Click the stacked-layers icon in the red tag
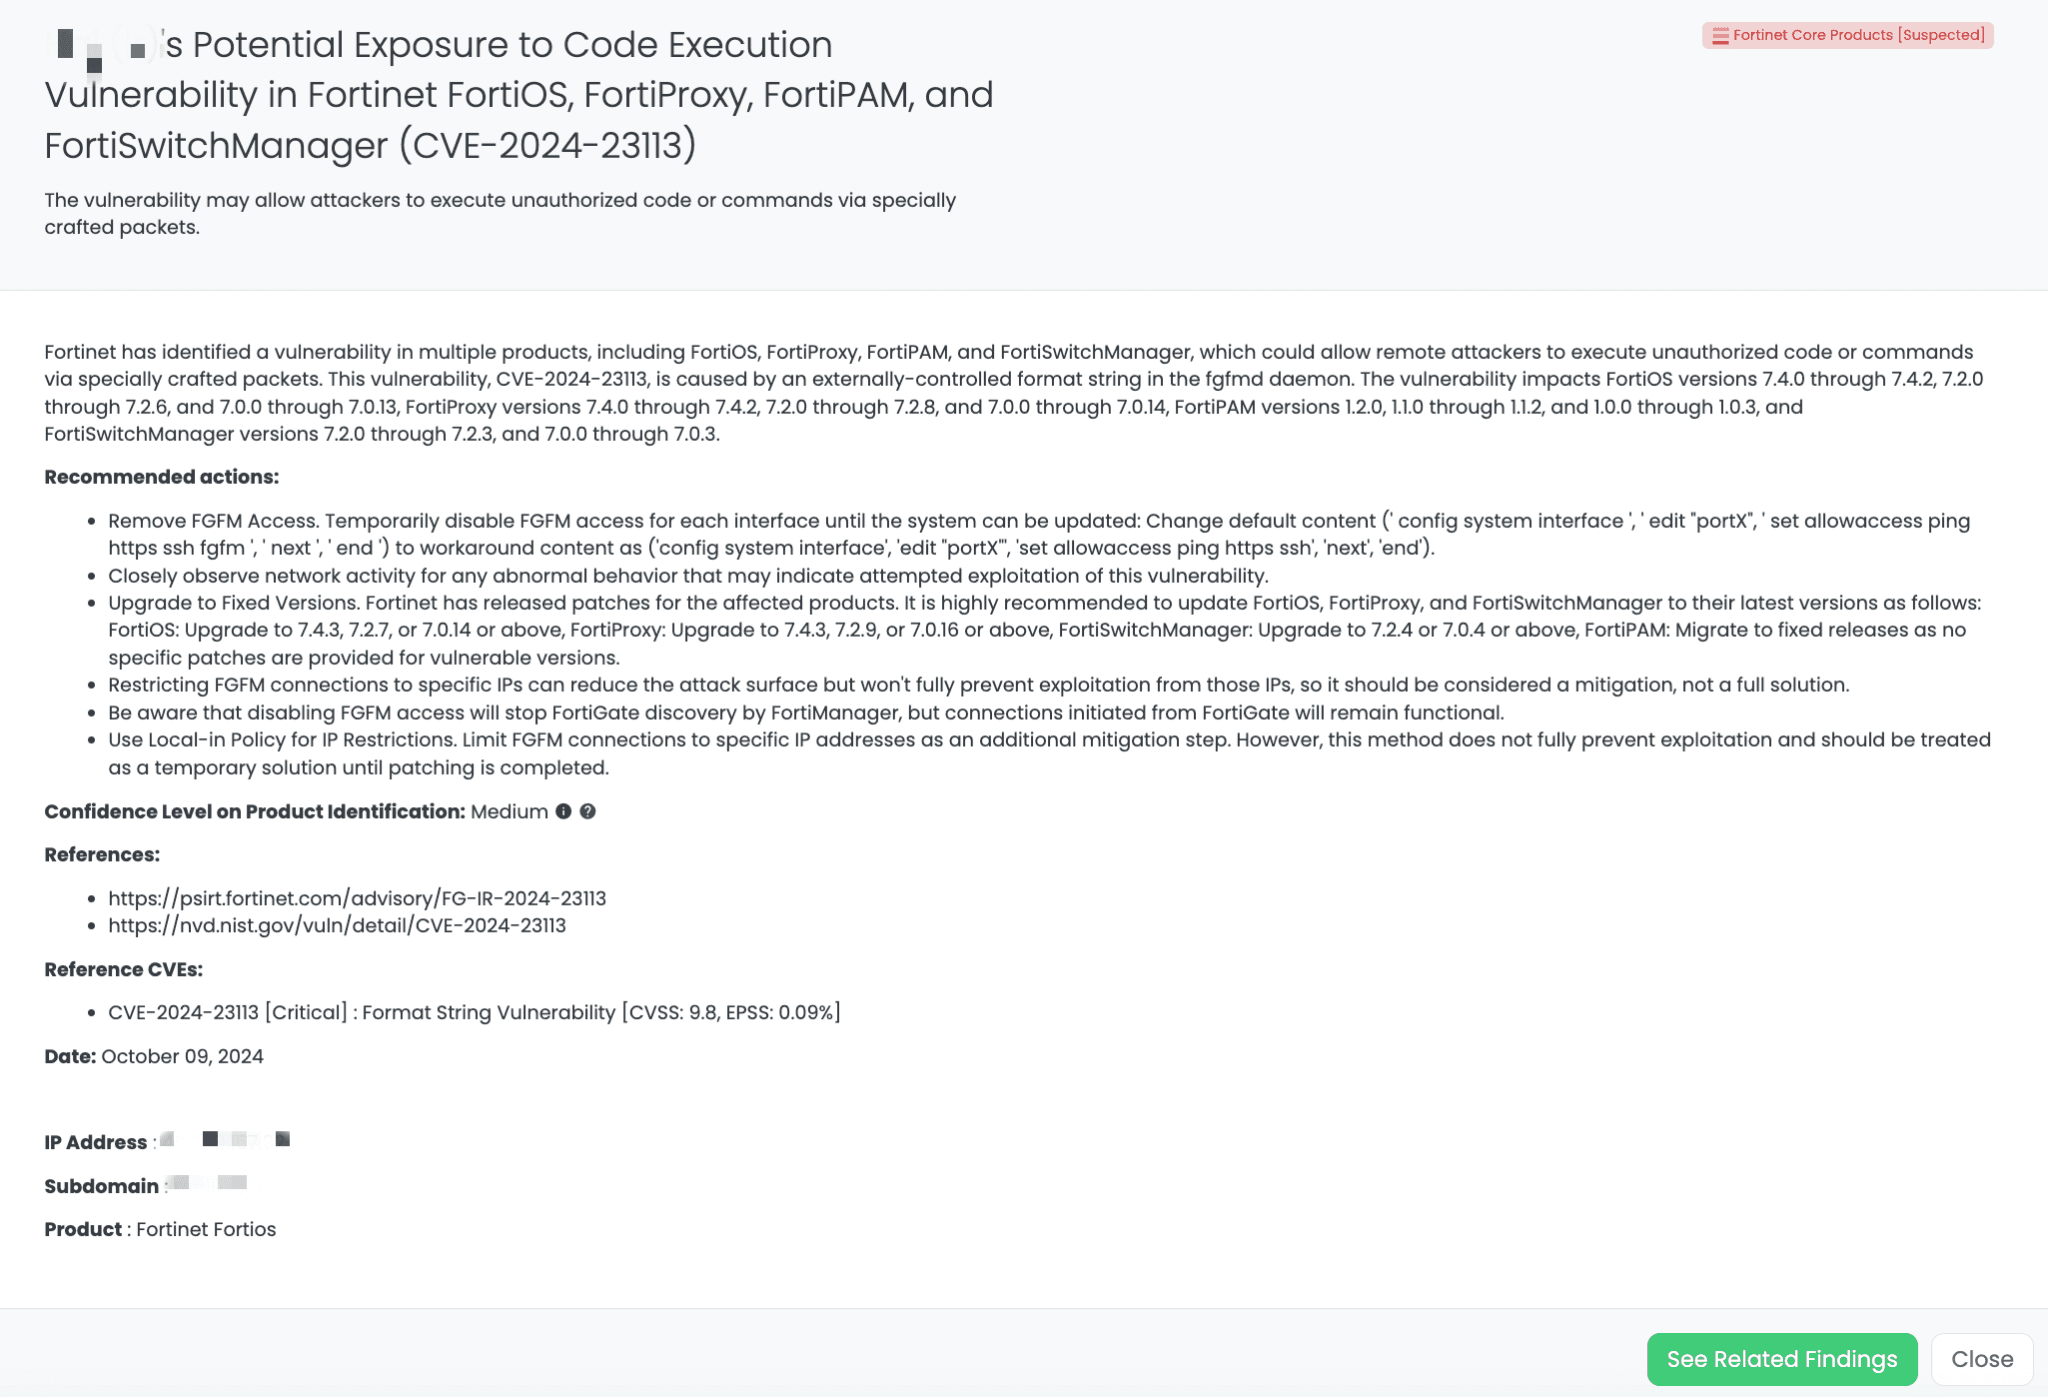2048x1397 pixels. tap(1720, 36)
